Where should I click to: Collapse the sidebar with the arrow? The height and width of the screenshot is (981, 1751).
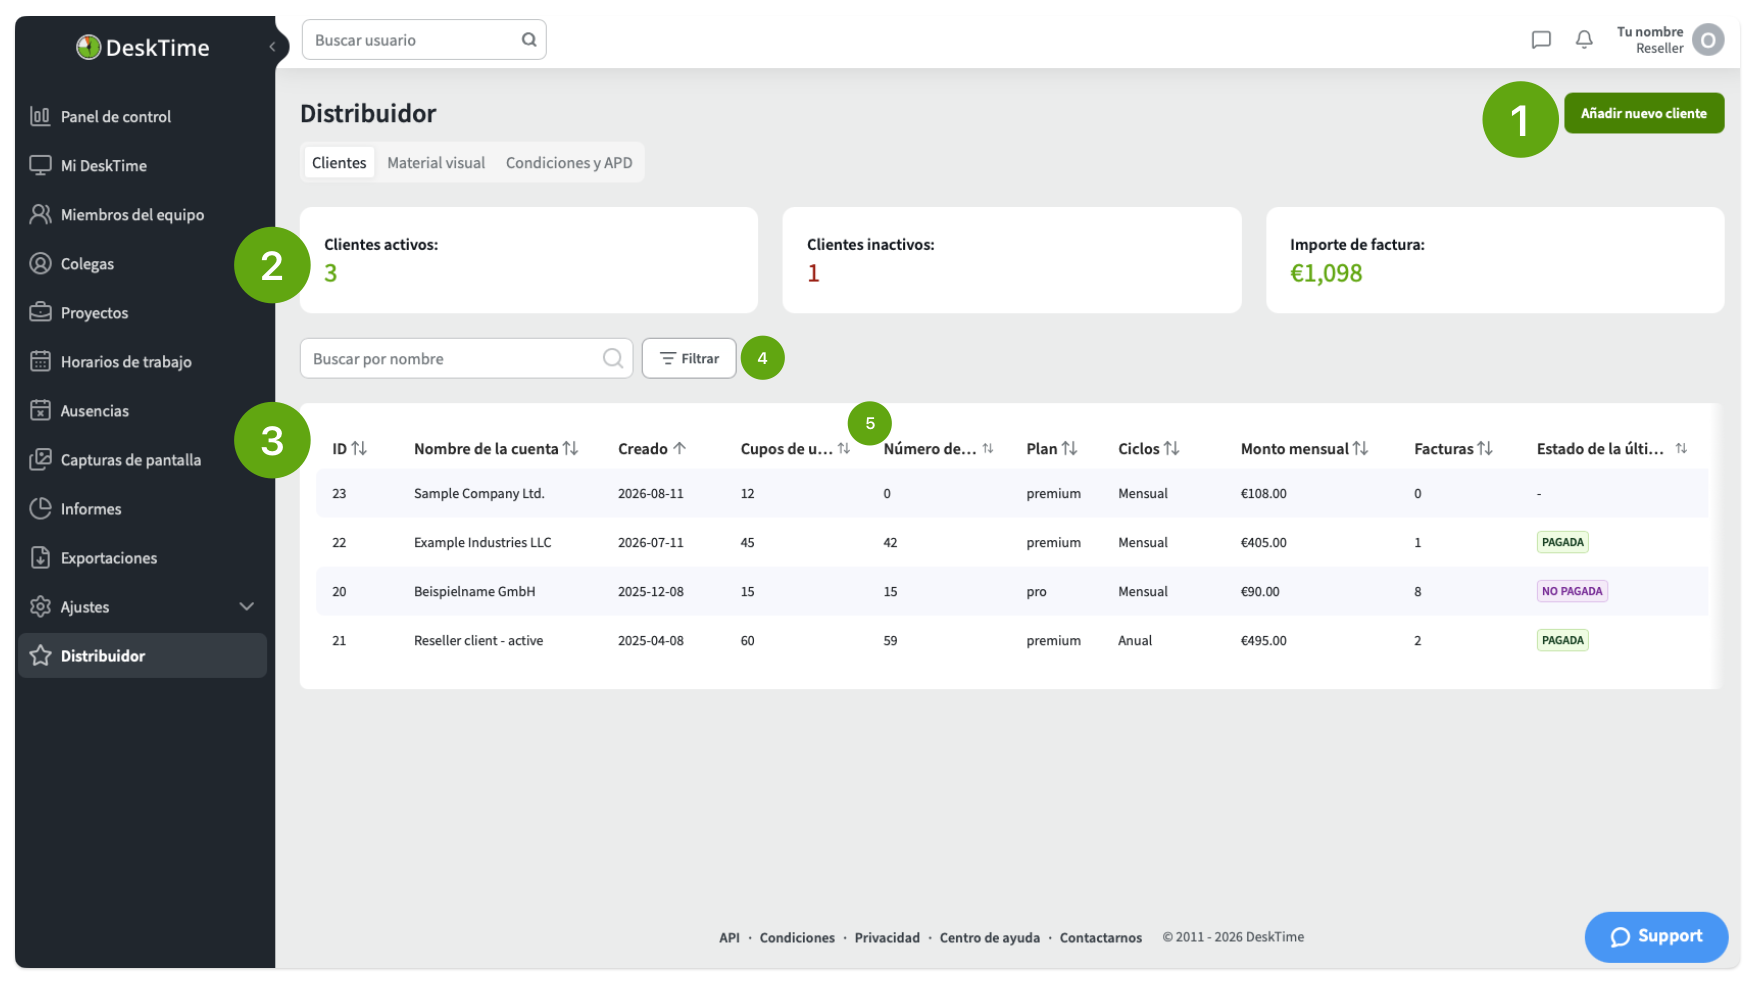[x=272, y=46]
